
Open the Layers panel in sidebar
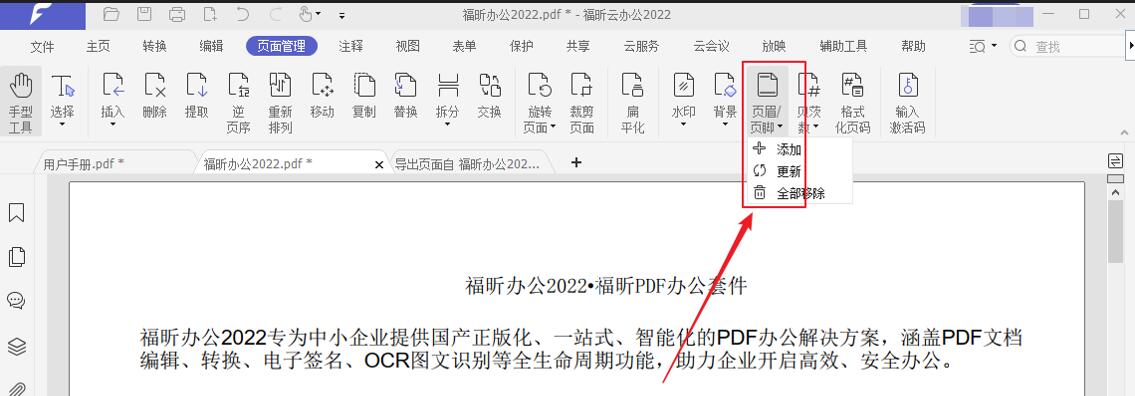point(16,346)
